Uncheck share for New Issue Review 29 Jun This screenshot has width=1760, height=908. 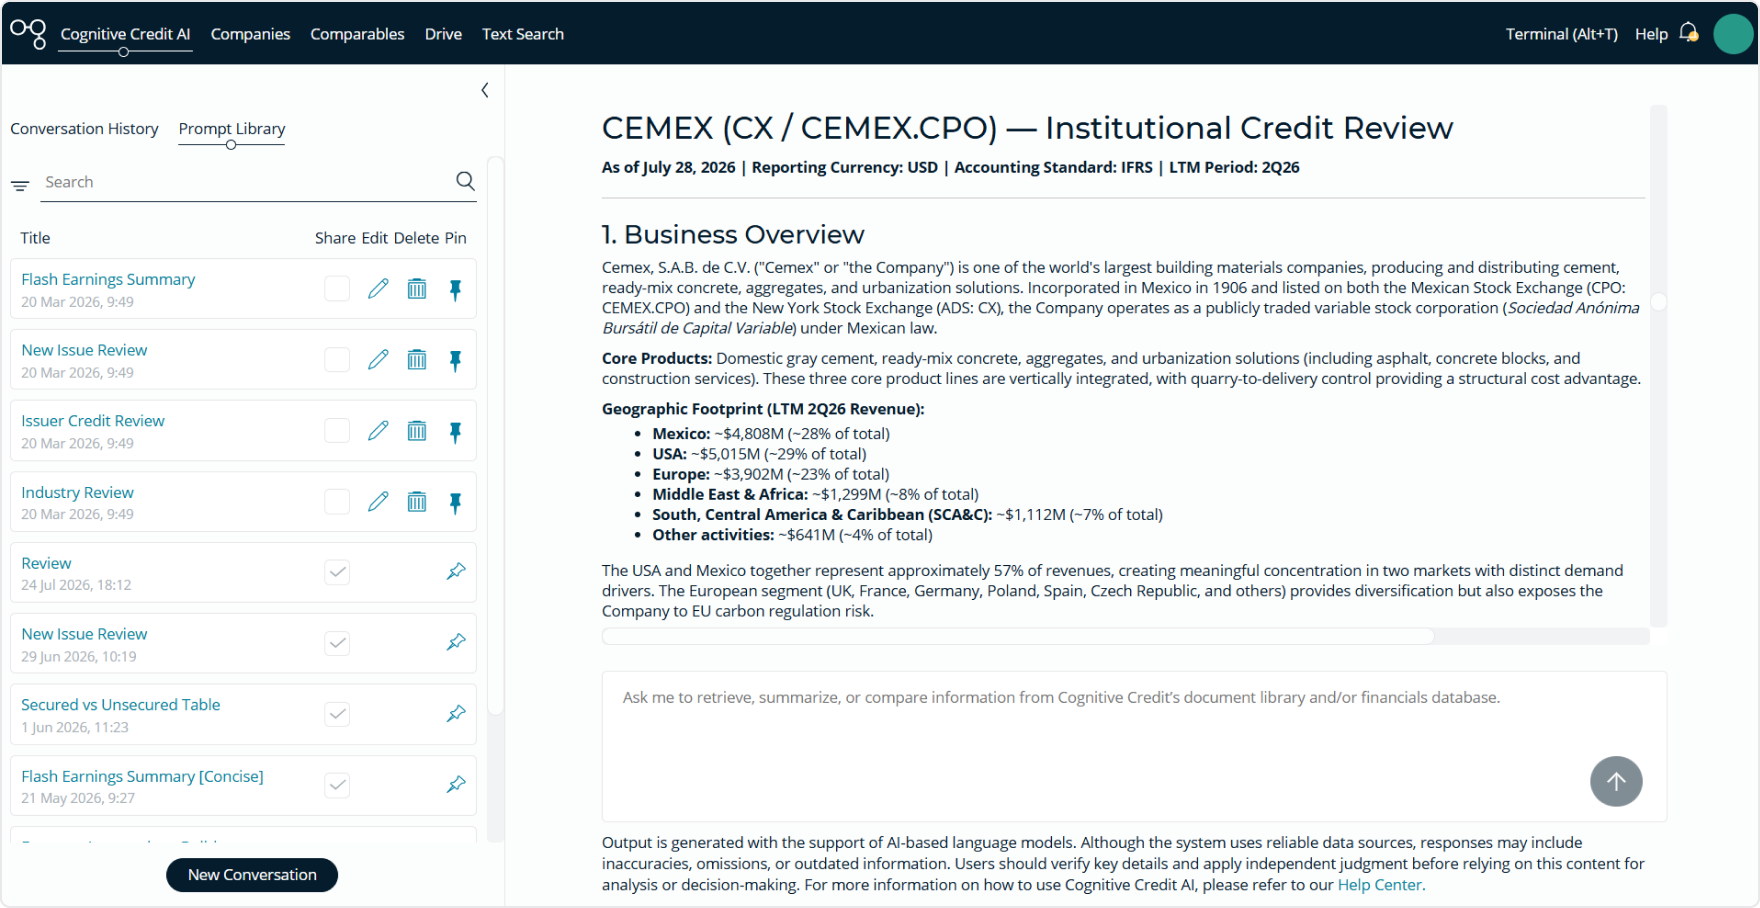click(x=337, y=643)
